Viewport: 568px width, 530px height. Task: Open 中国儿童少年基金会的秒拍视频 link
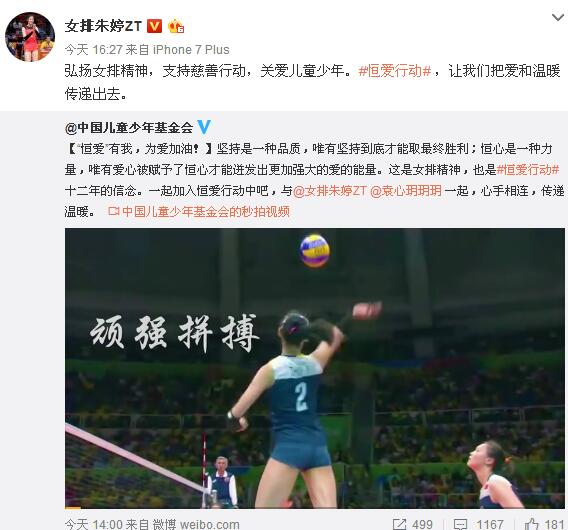click(206, 212)
